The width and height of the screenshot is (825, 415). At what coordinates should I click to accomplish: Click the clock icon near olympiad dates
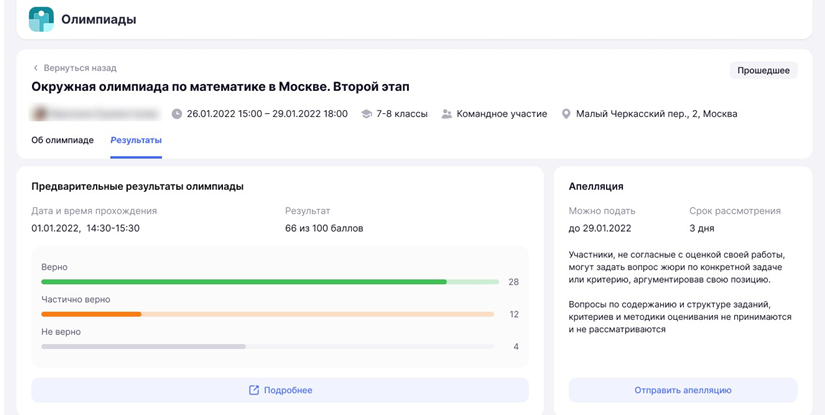click(x=177, y=114)
